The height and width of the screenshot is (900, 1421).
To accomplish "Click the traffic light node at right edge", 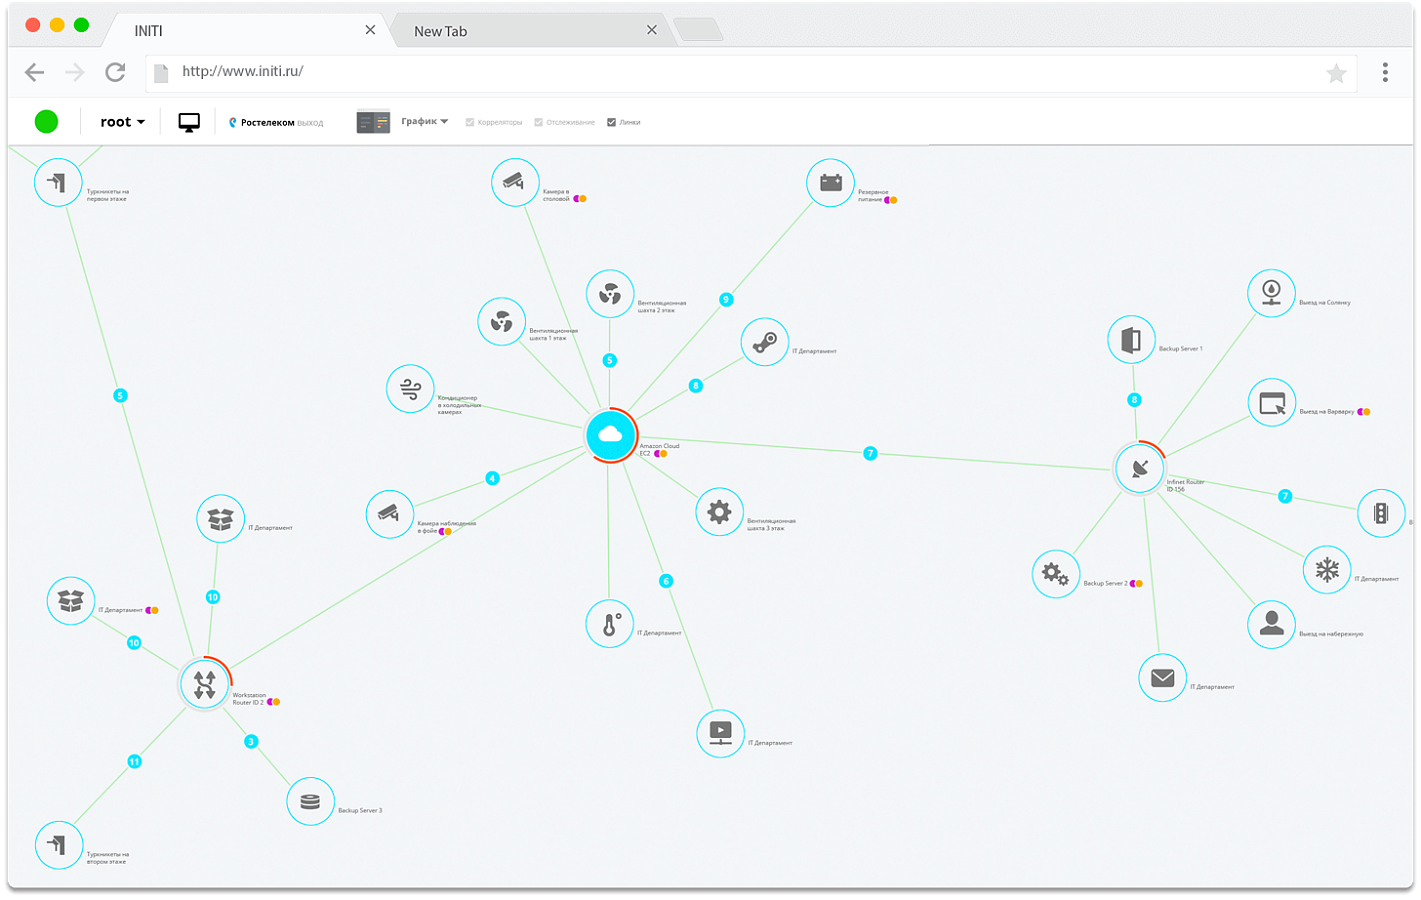I will [x=1382, y=513].
